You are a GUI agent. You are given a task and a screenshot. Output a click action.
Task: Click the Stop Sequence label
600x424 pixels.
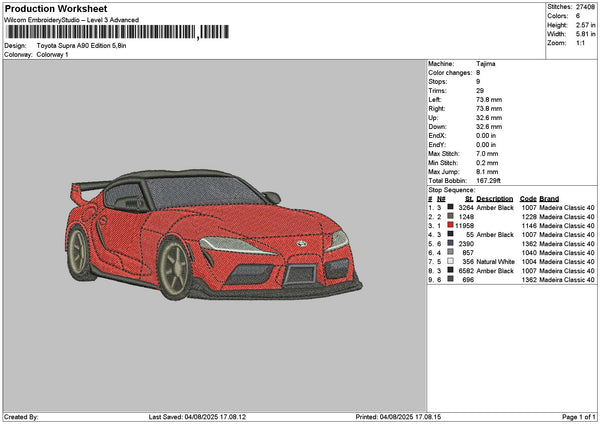[x=451, y=188]
